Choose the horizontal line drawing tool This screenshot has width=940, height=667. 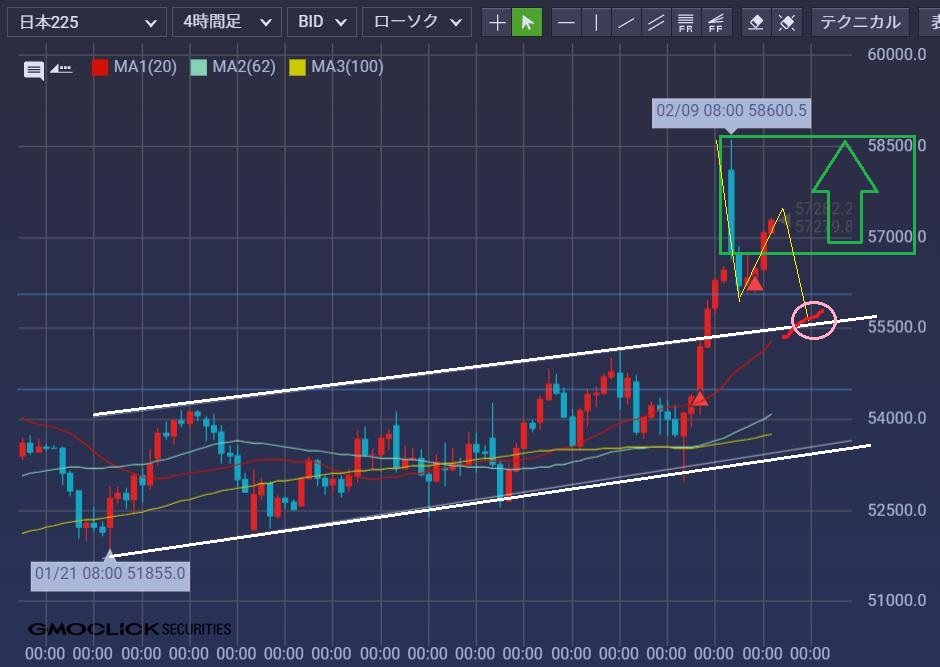click(x=566, y=22)
